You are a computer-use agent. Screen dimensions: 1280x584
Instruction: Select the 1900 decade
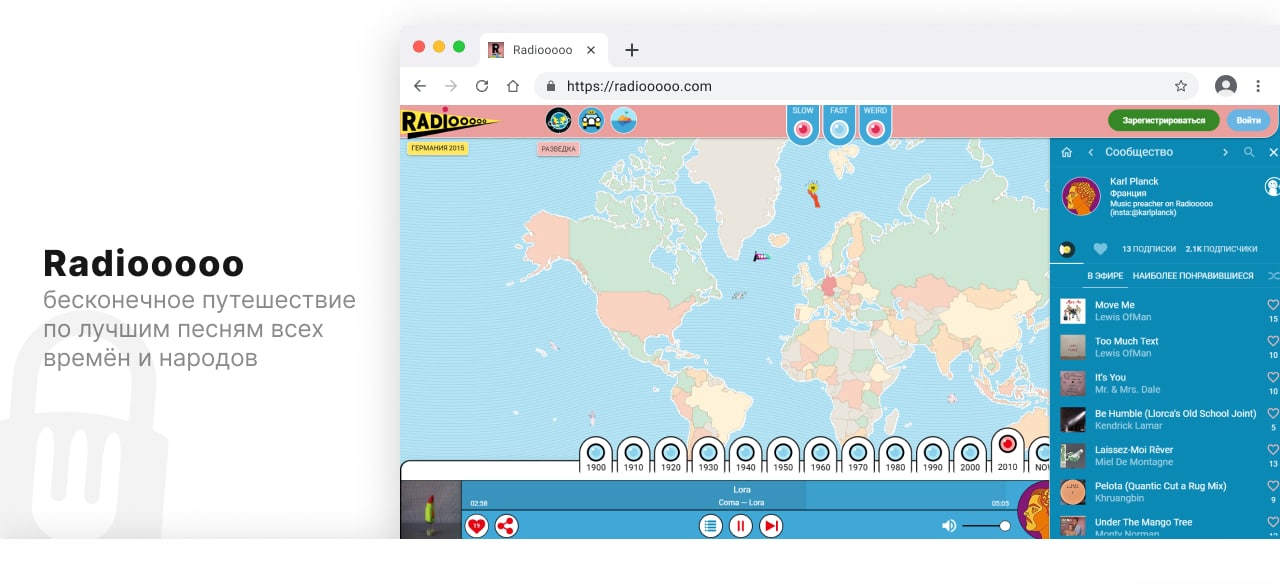[596, 455]
